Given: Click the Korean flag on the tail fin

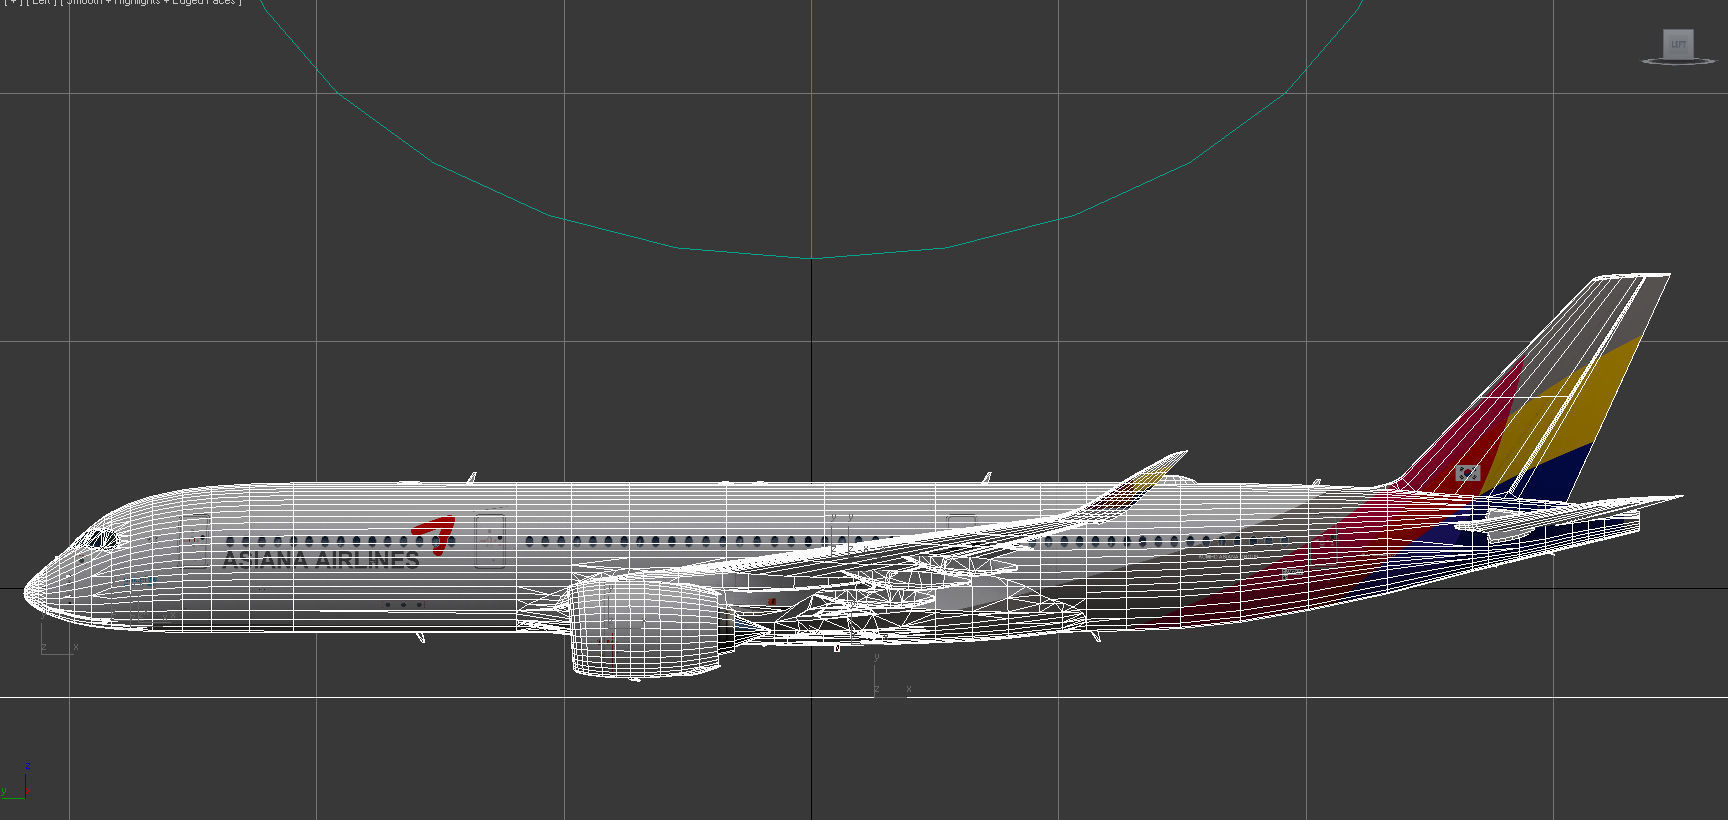Looking at the screenshot, I should (1468, 473).
